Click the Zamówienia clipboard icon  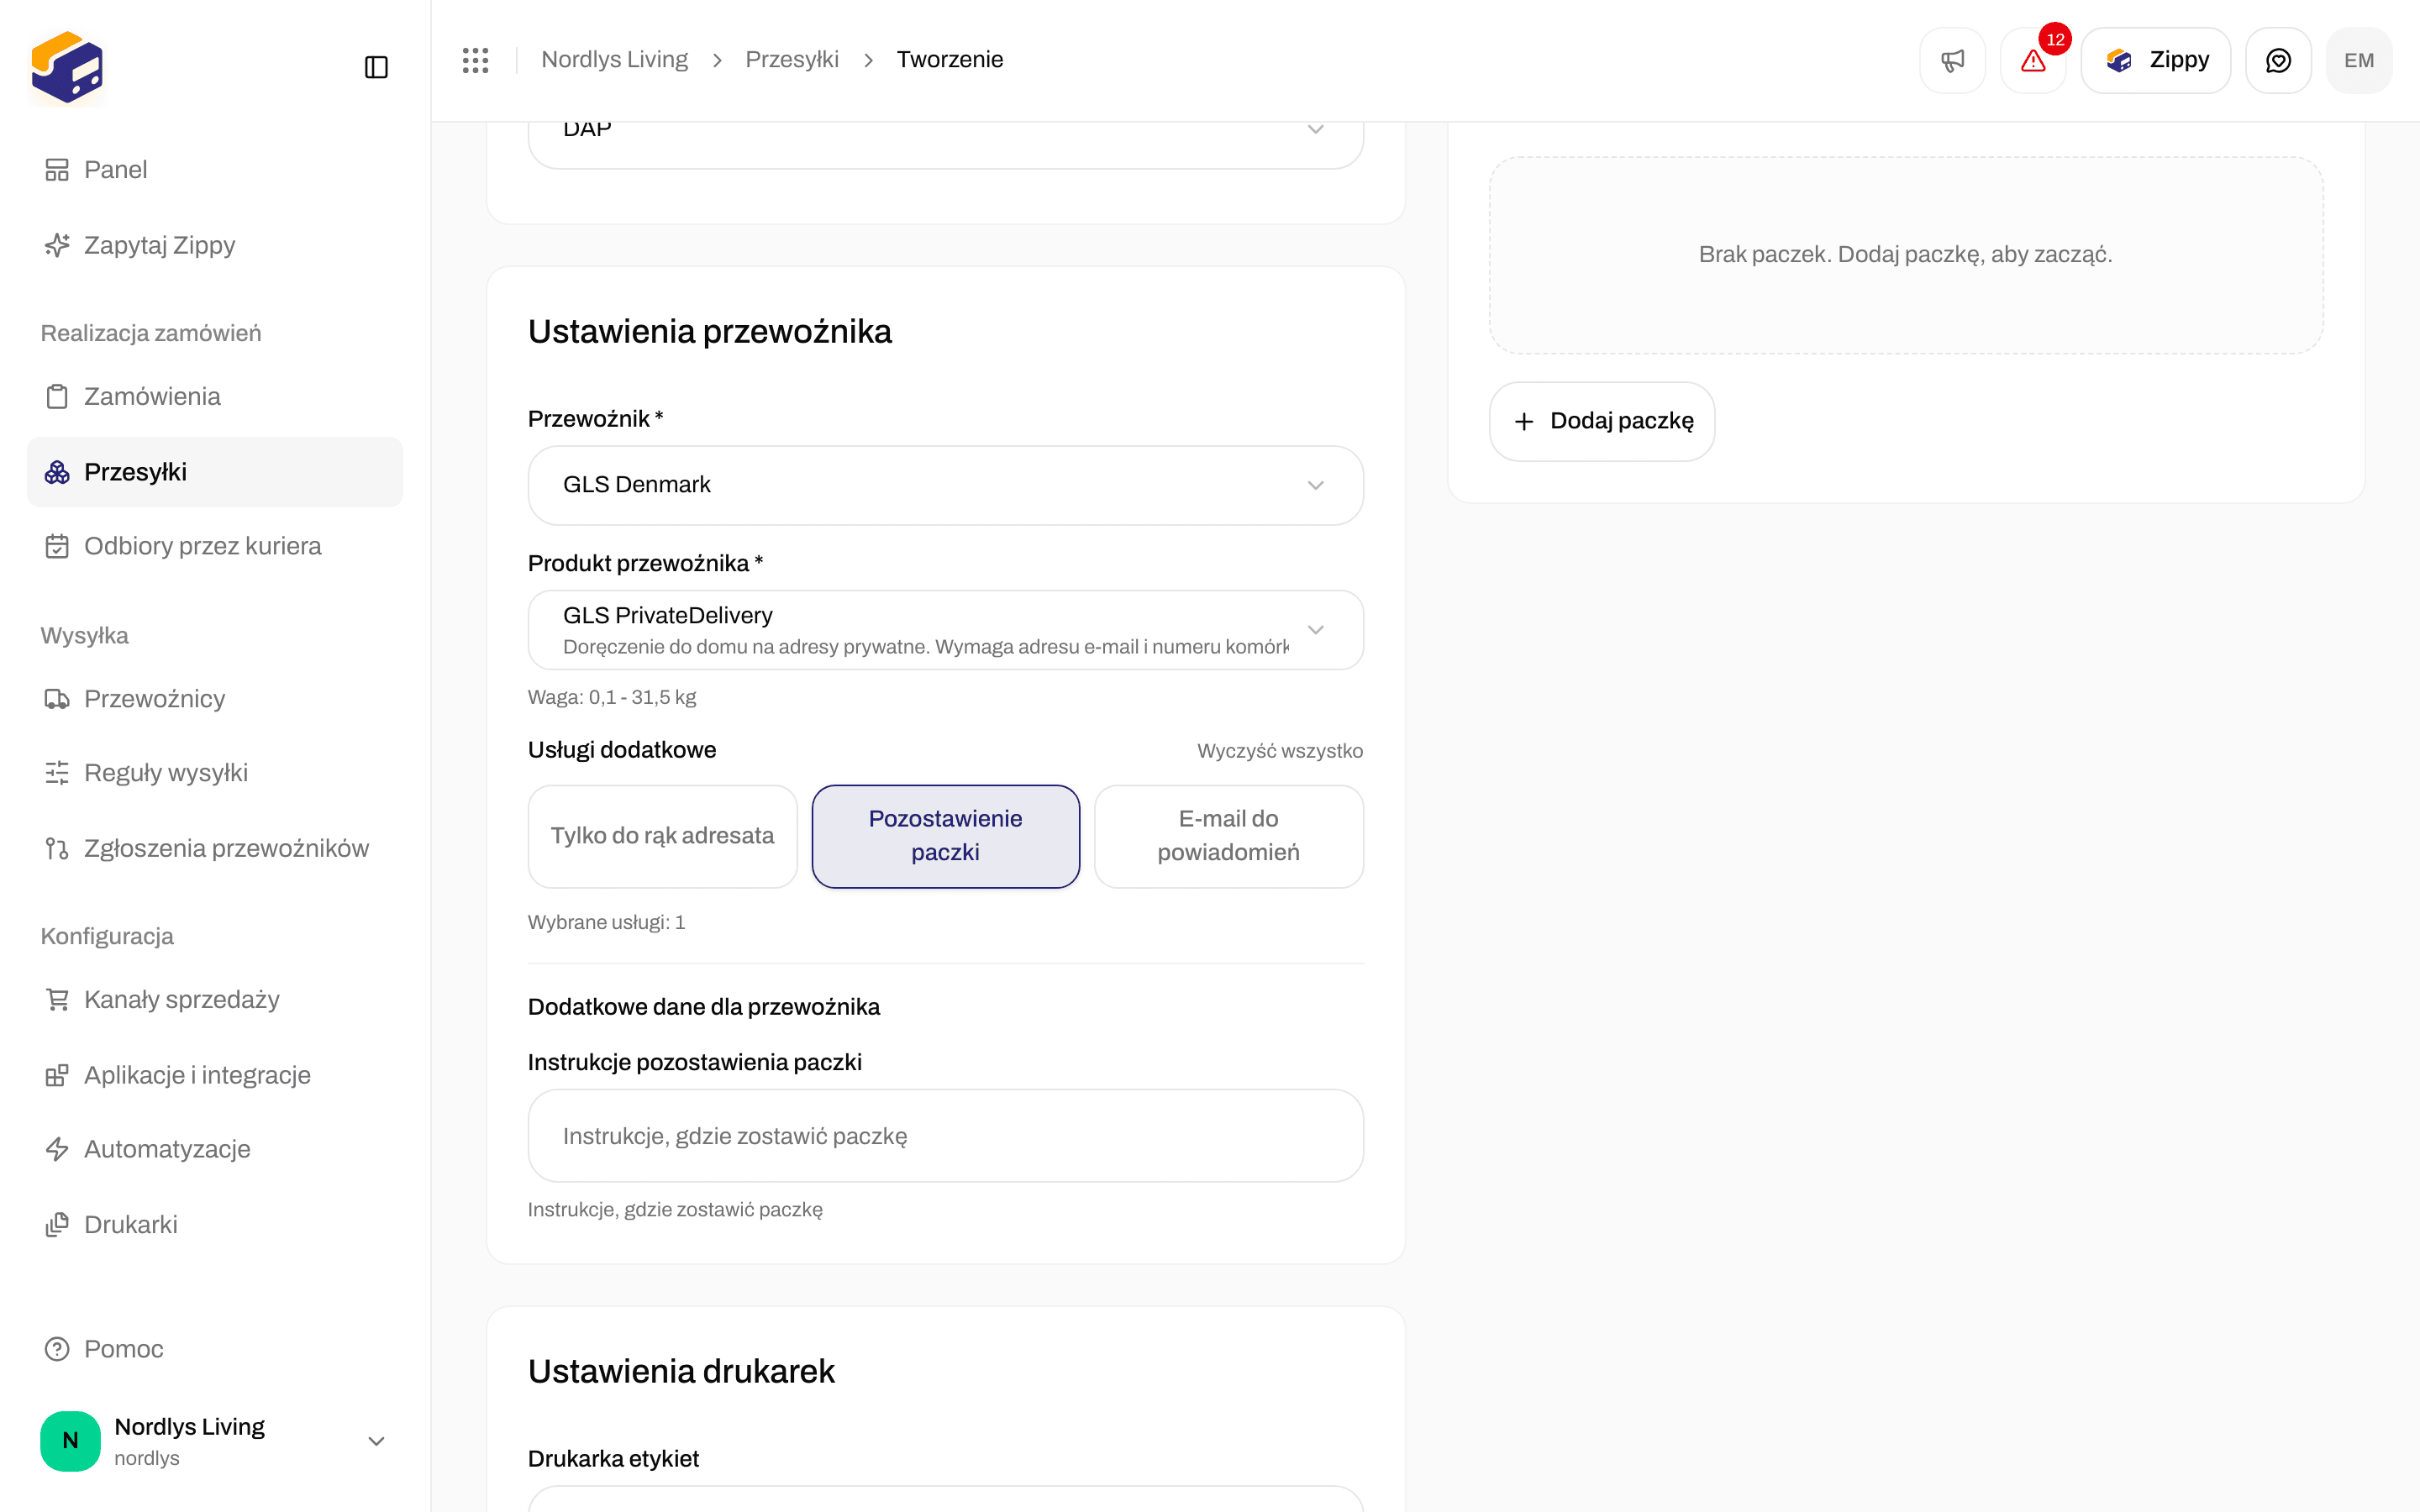tap(57, 397)
